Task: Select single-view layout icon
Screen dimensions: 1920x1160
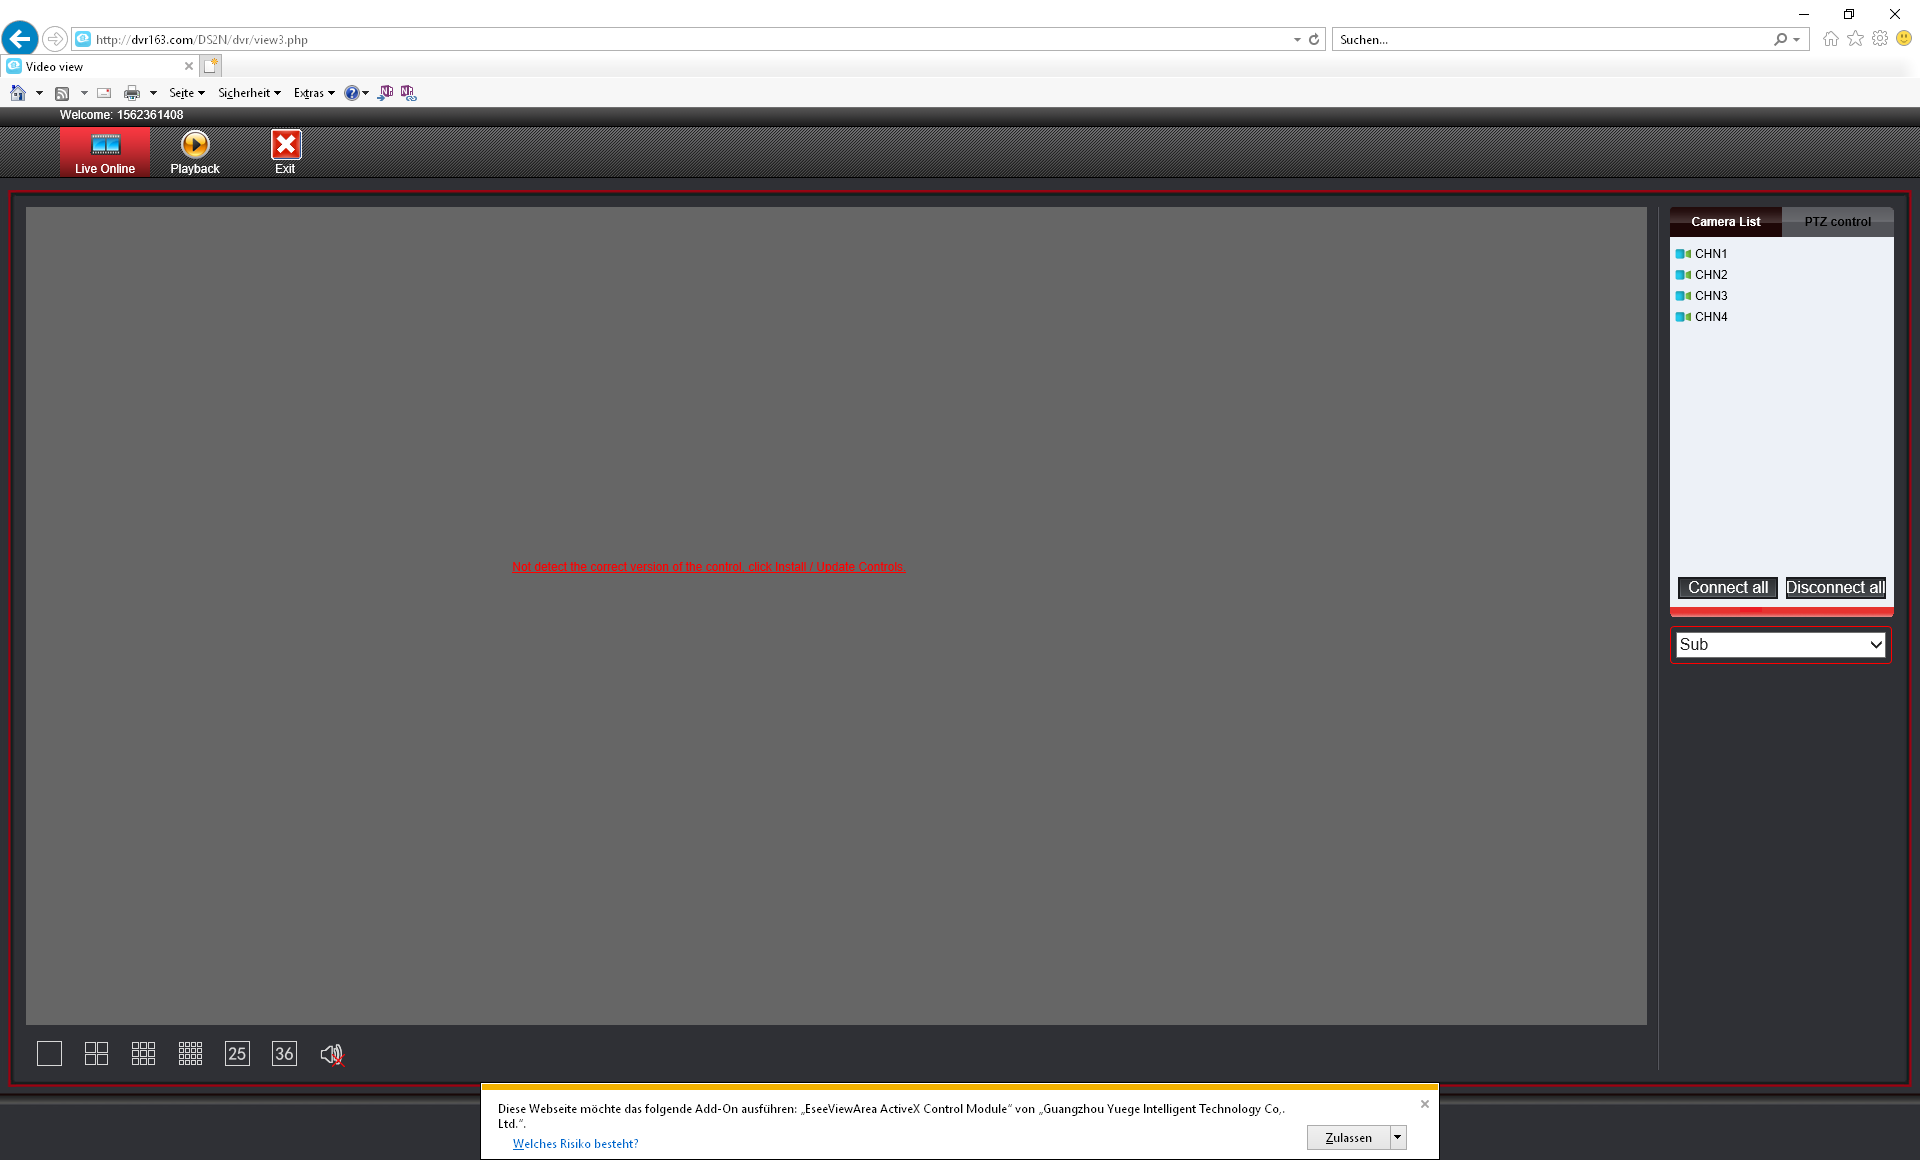Action: [49, 1053]
